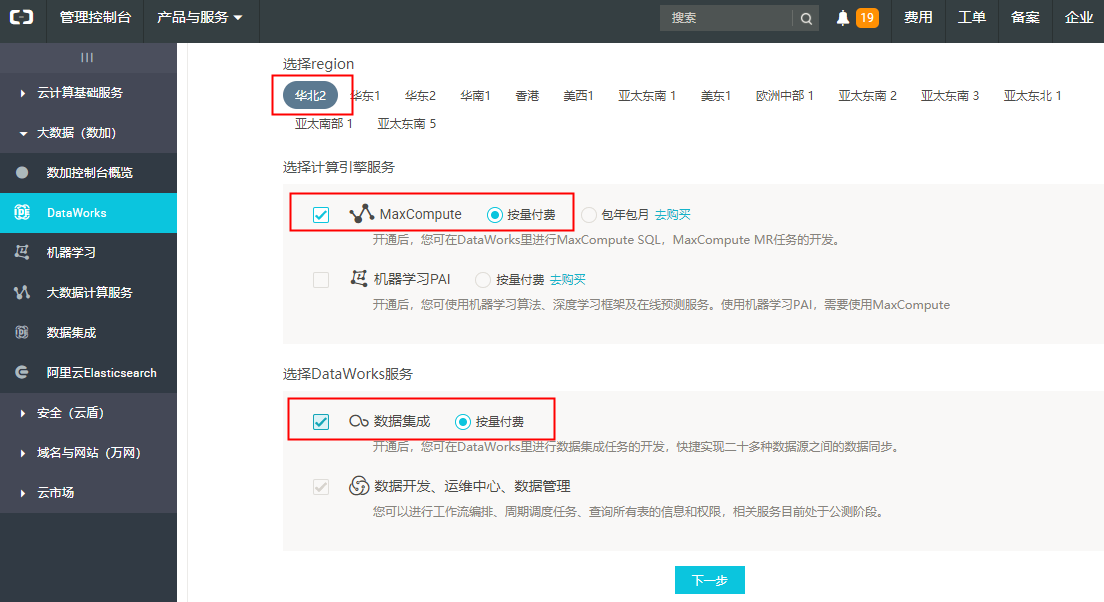This screenshot has width=1104, height=602.
Task: Open 阿里云Elasticsearch in the sidebar
Action: coord(89,372)
